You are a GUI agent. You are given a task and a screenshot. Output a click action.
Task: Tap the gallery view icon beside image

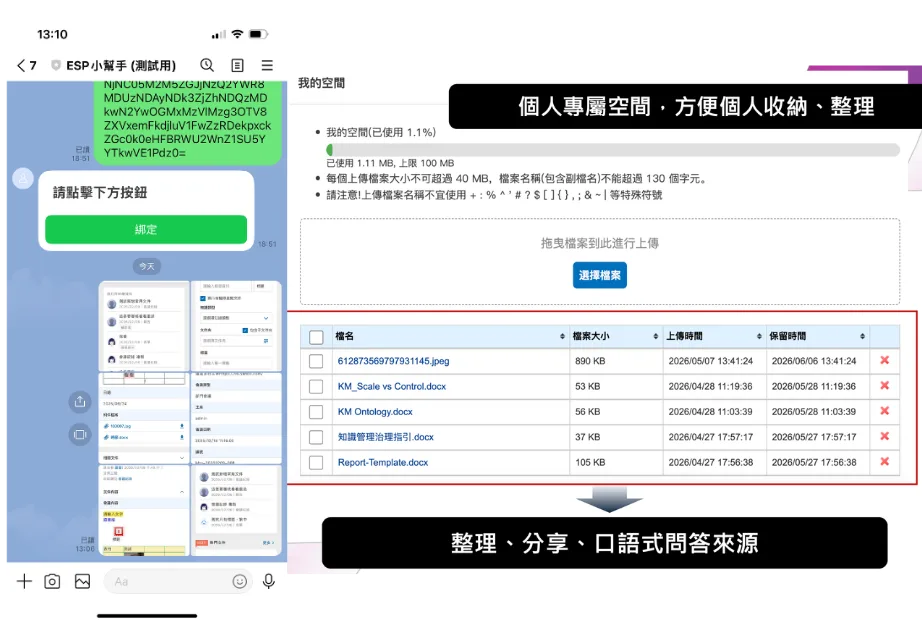pos(80,434)
